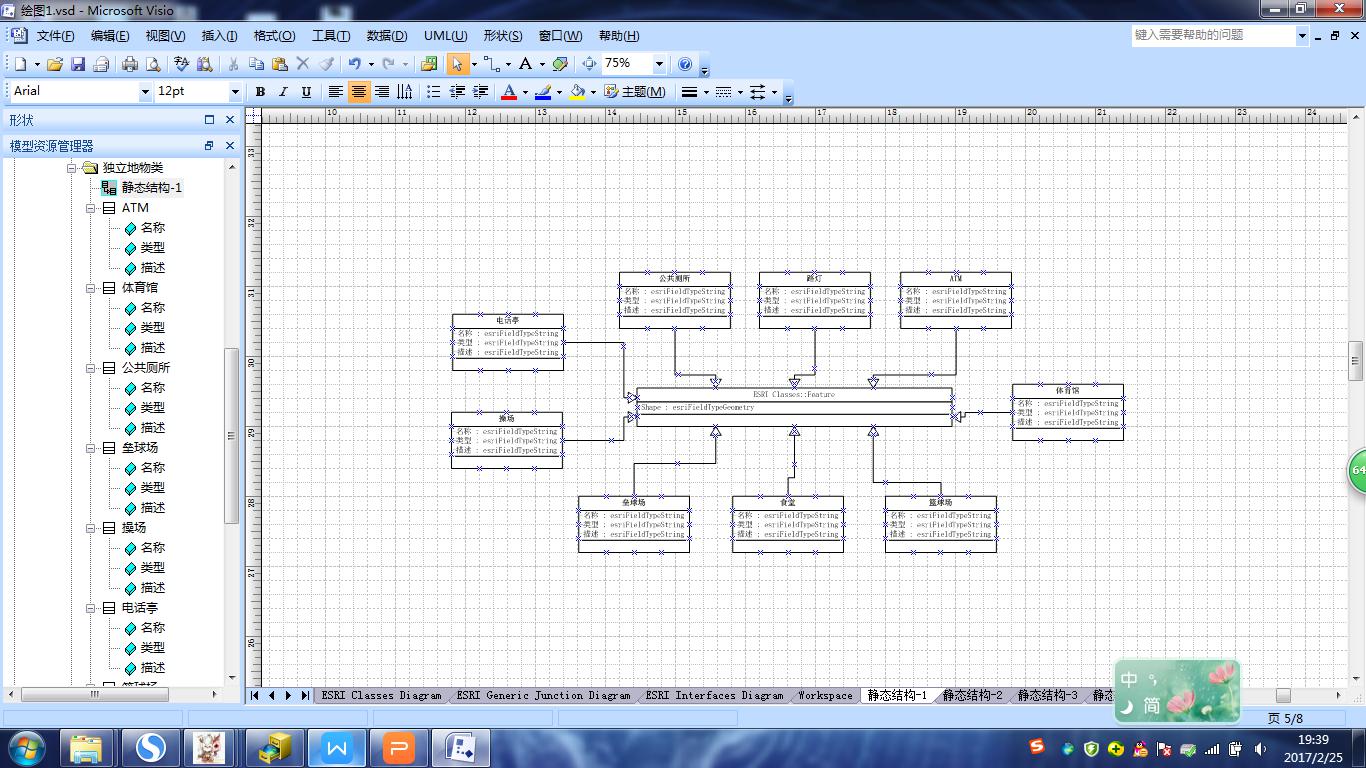
Task: Toggle Italic formatting
Action: click(x=283, y=92)
